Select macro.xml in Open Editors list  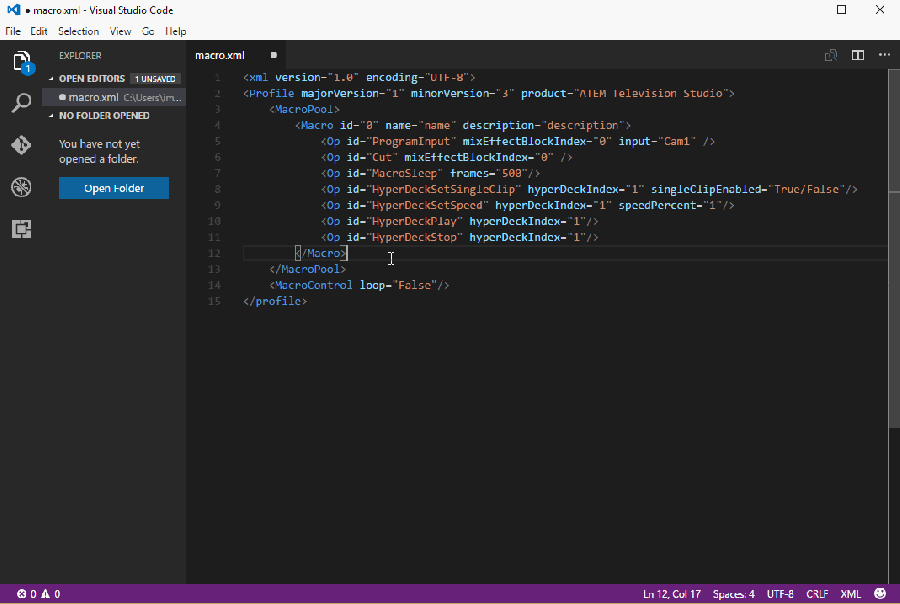(114, 97)
